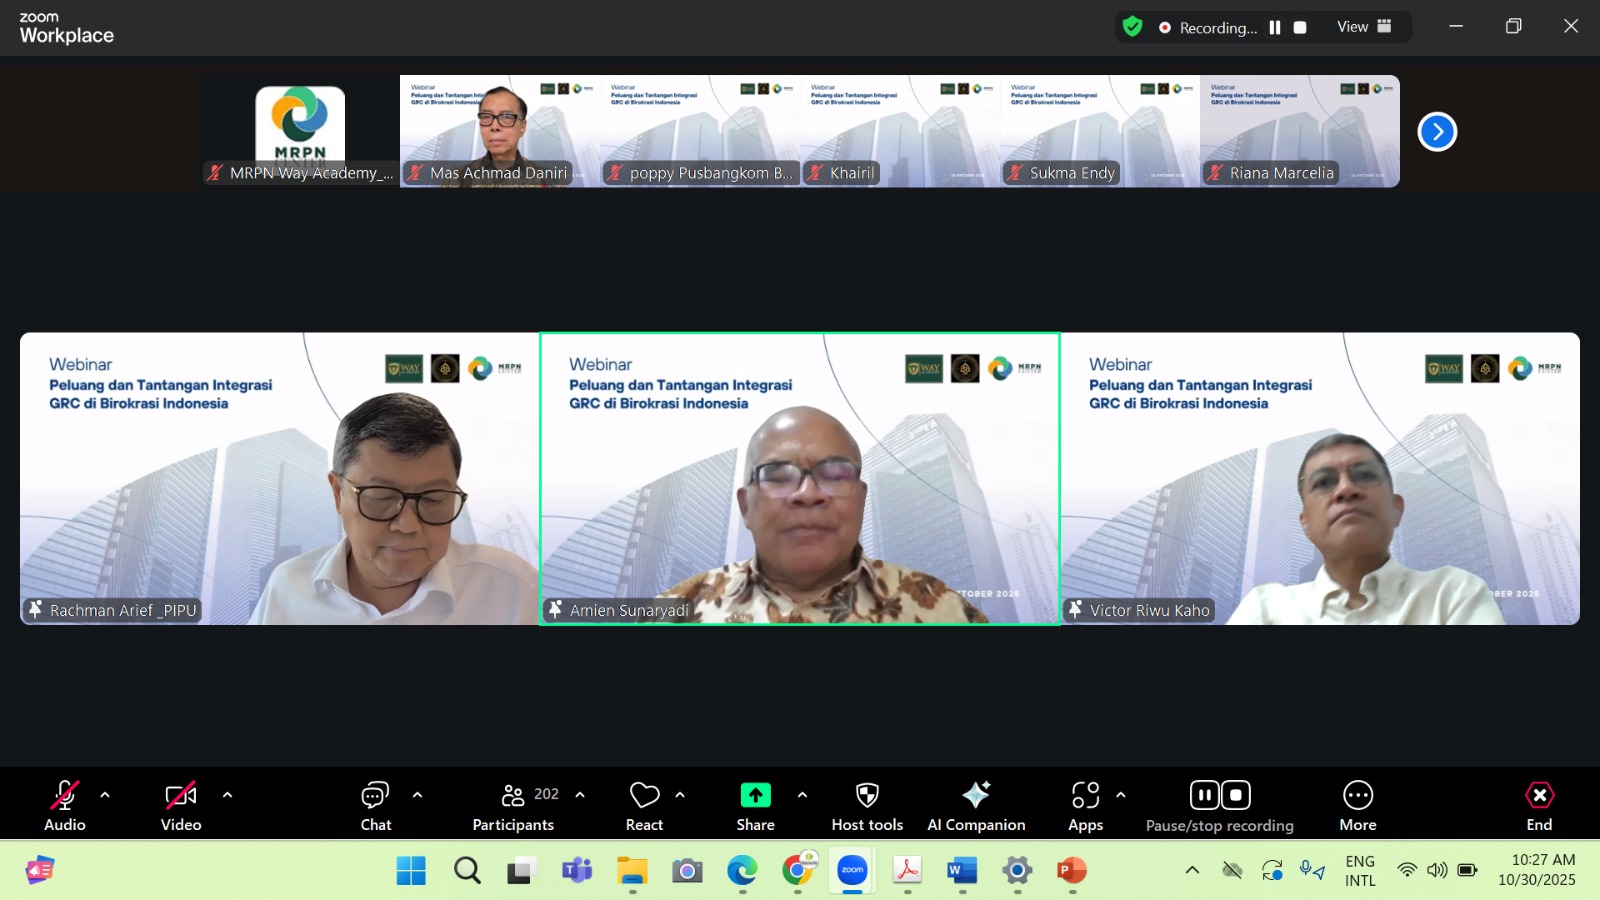Expand the React options arrow
The width and height of the screenshot is (1600, 900).
pos(680,795)
